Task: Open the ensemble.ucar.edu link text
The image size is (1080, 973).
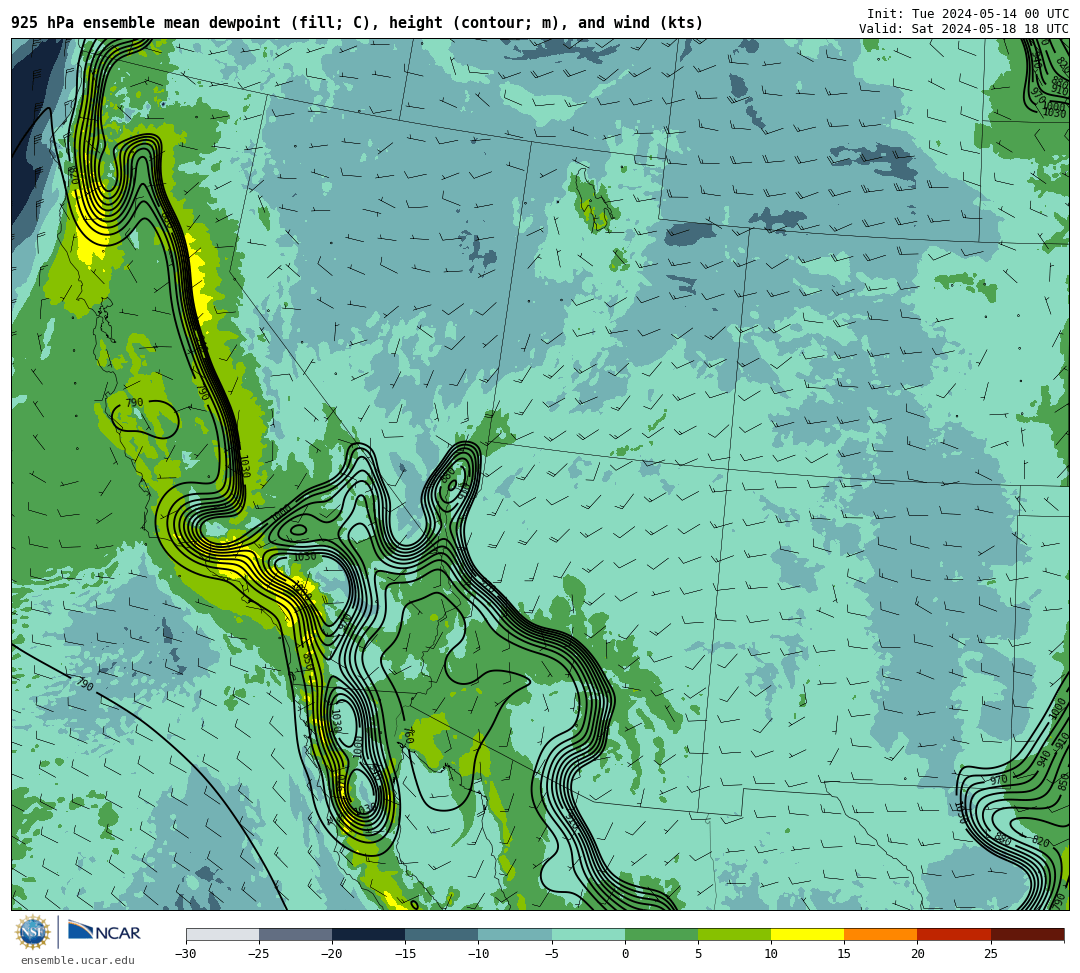Action: (78, 960)
